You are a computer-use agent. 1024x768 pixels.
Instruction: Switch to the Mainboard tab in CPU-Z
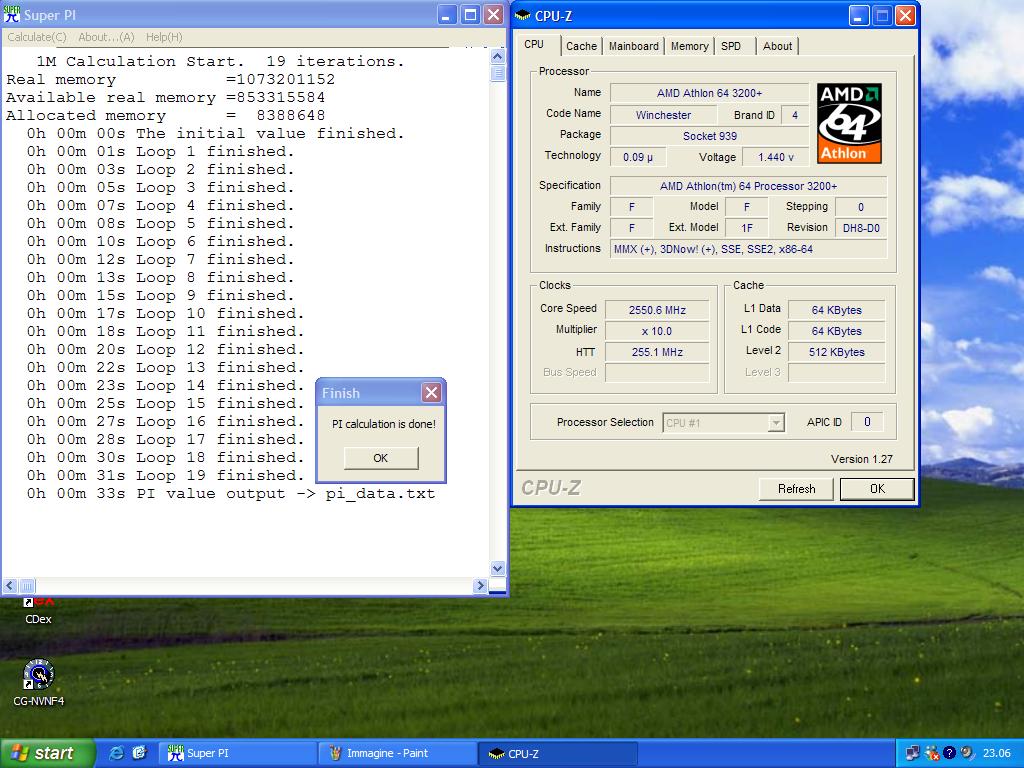[x=633, y=46]
